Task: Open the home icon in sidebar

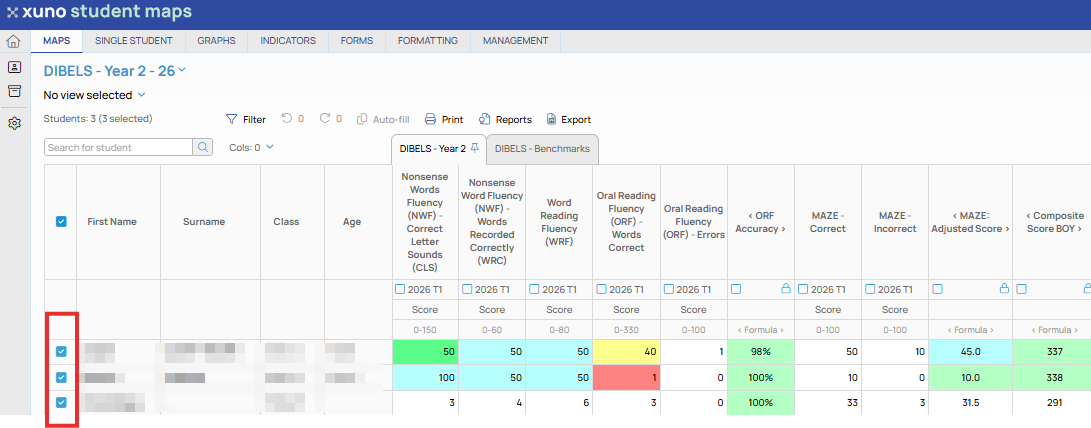Action: (x=14, y=42)
